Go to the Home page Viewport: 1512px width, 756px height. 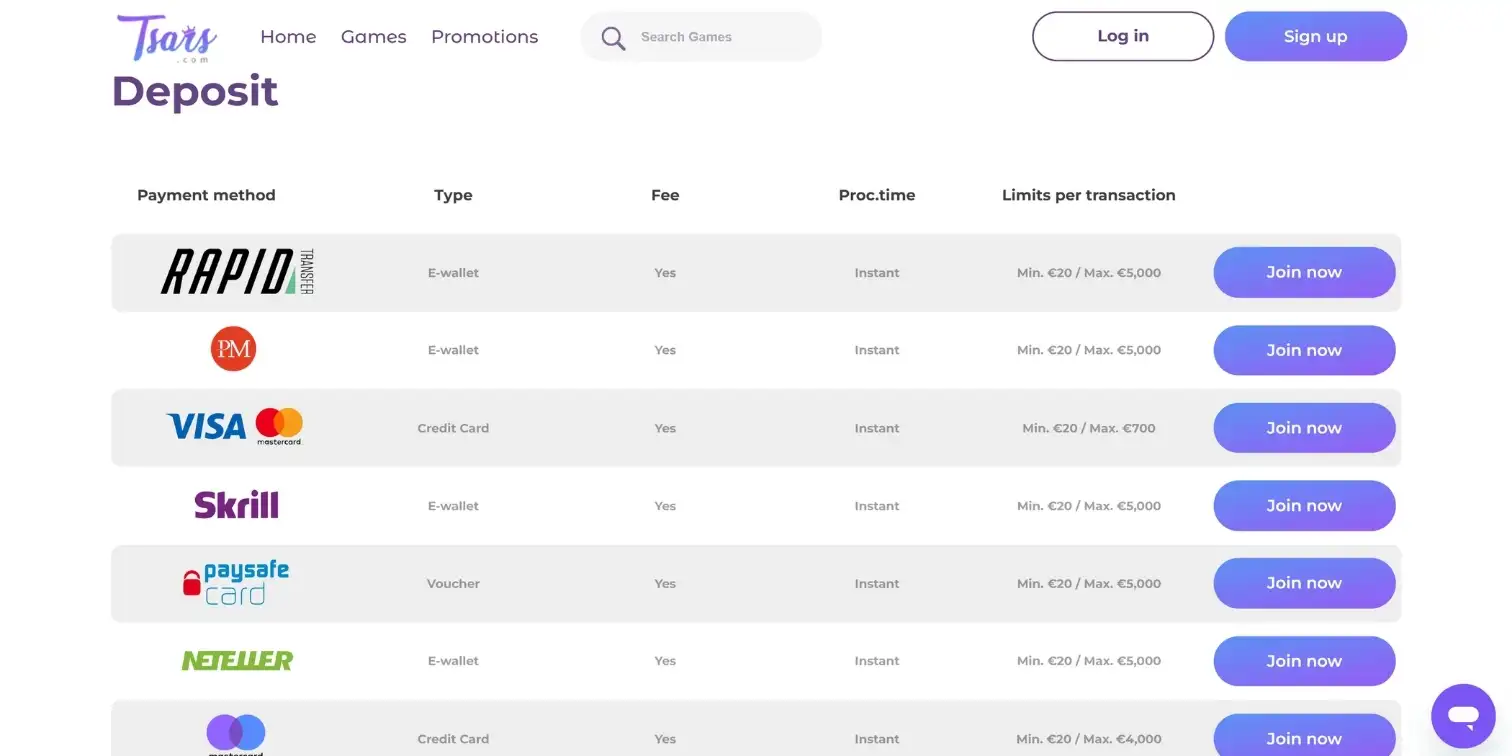288,37
